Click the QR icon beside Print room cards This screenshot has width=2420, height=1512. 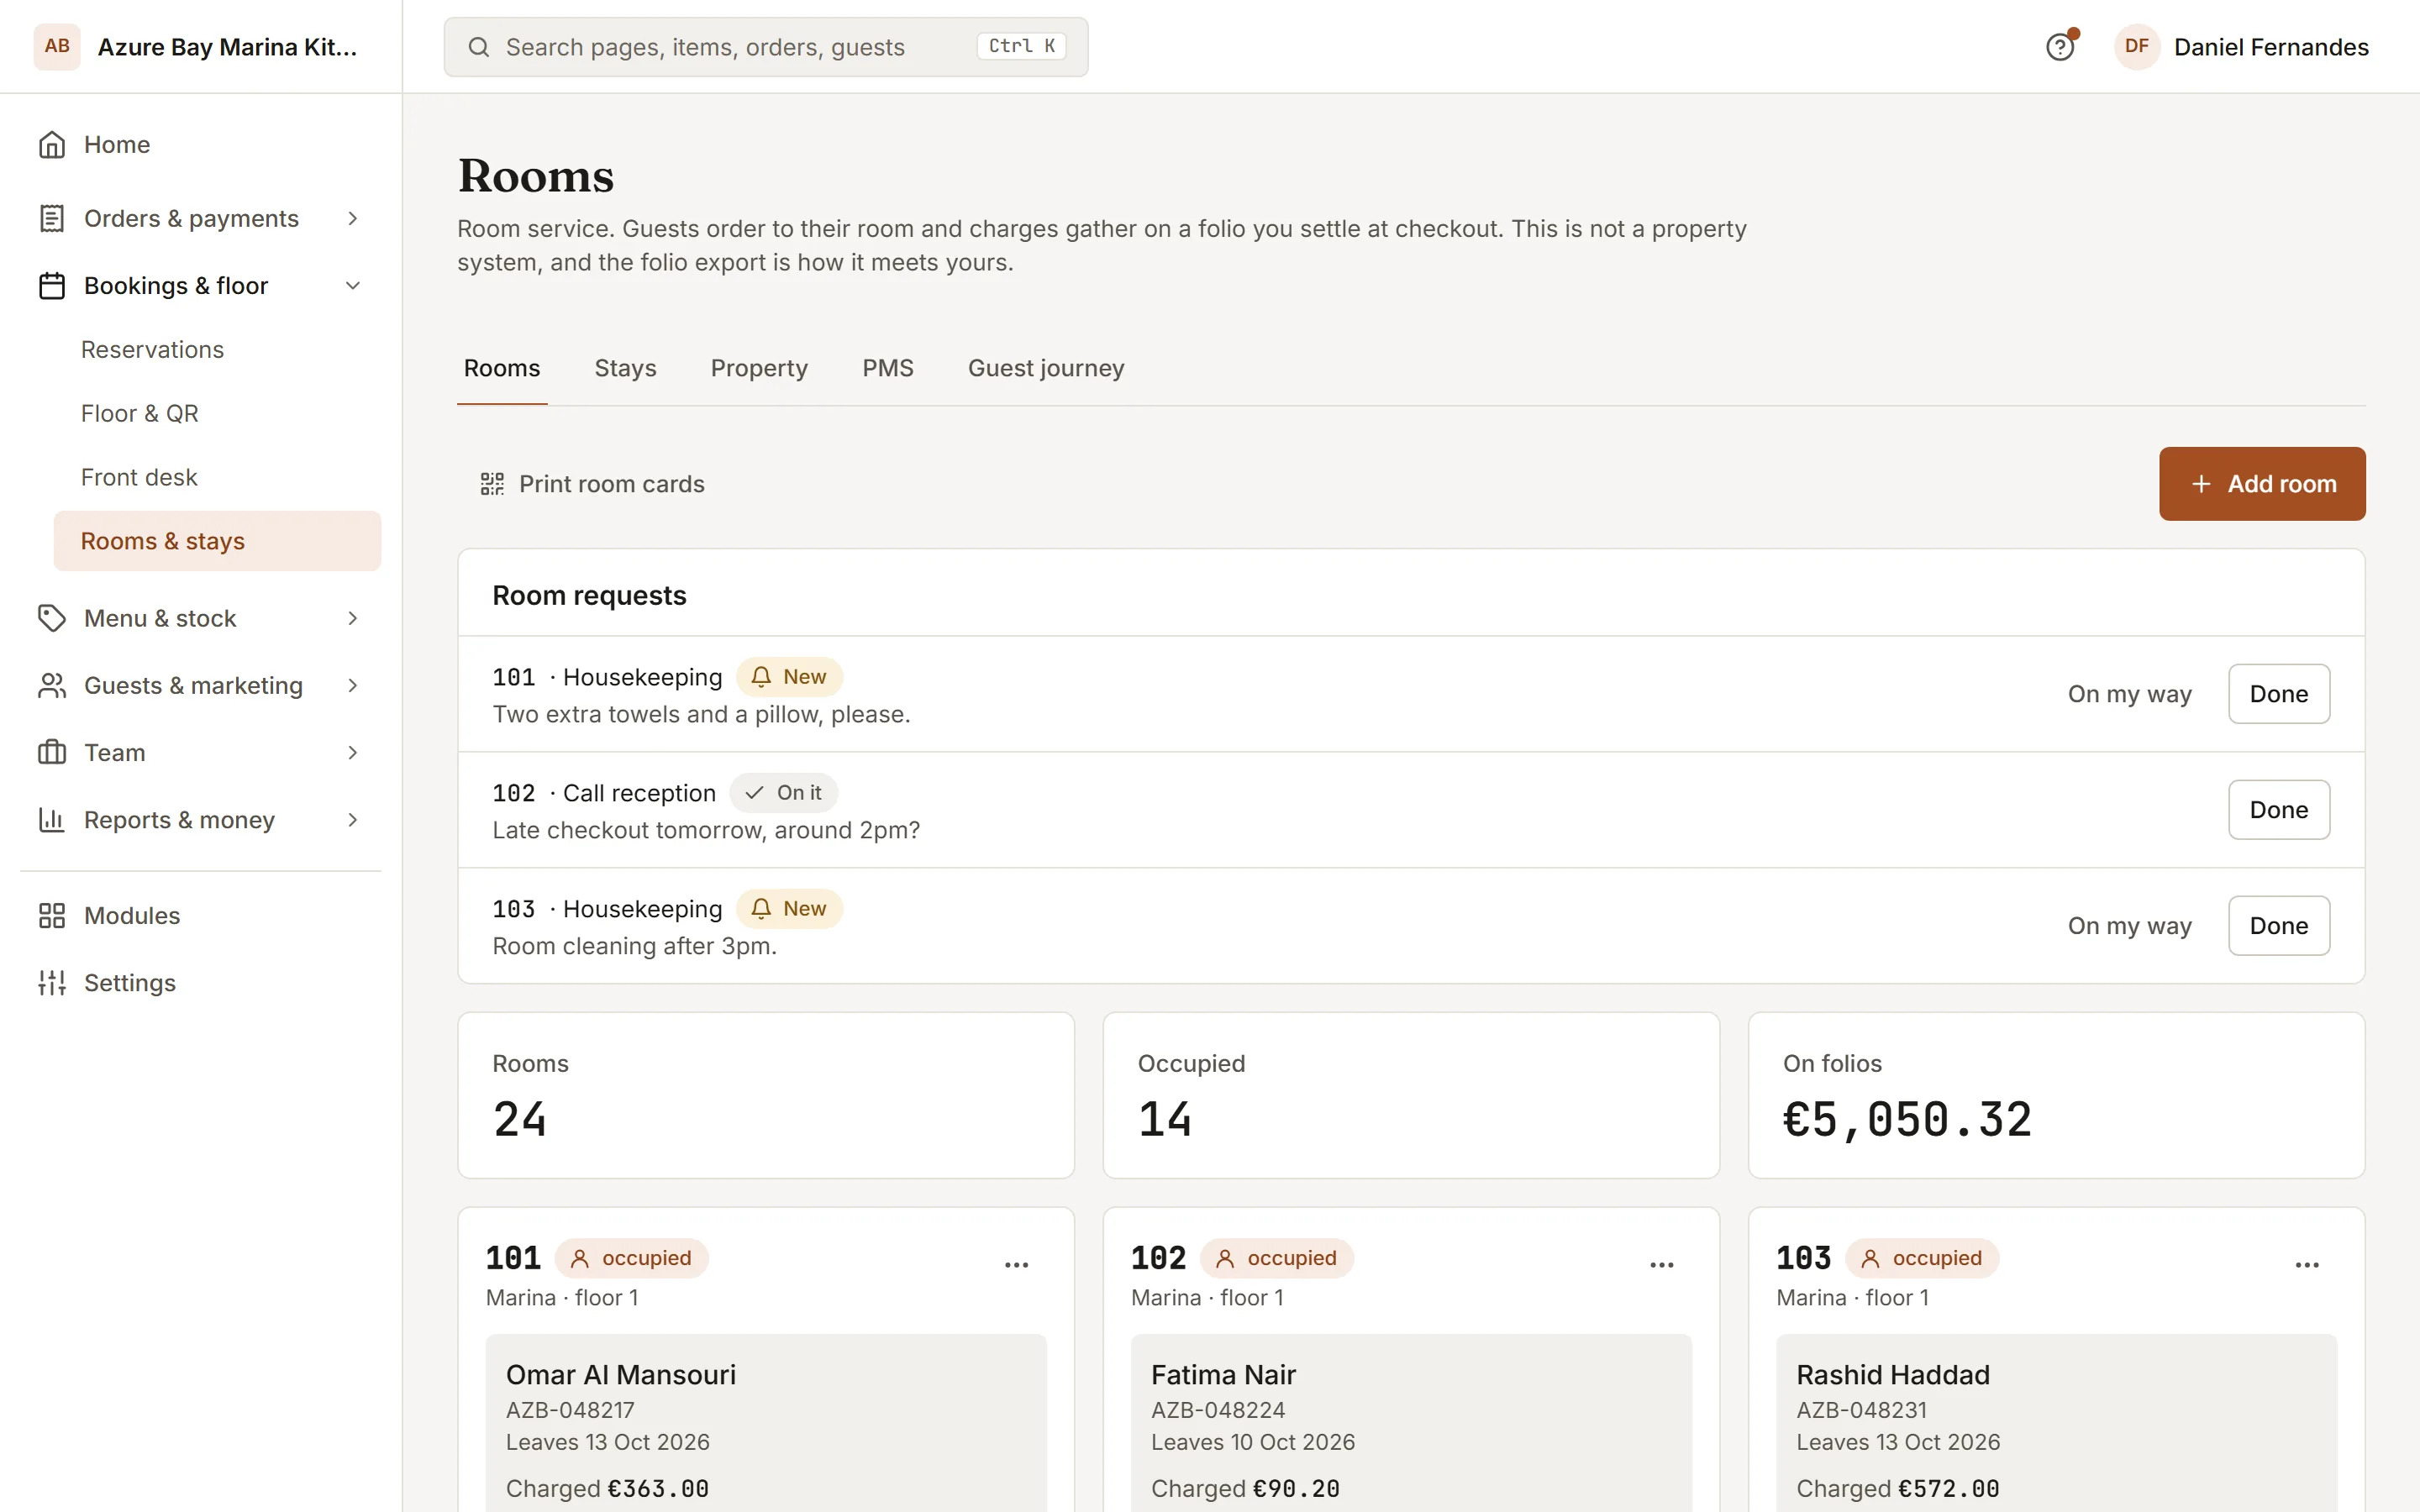click(x=492, y=484)
